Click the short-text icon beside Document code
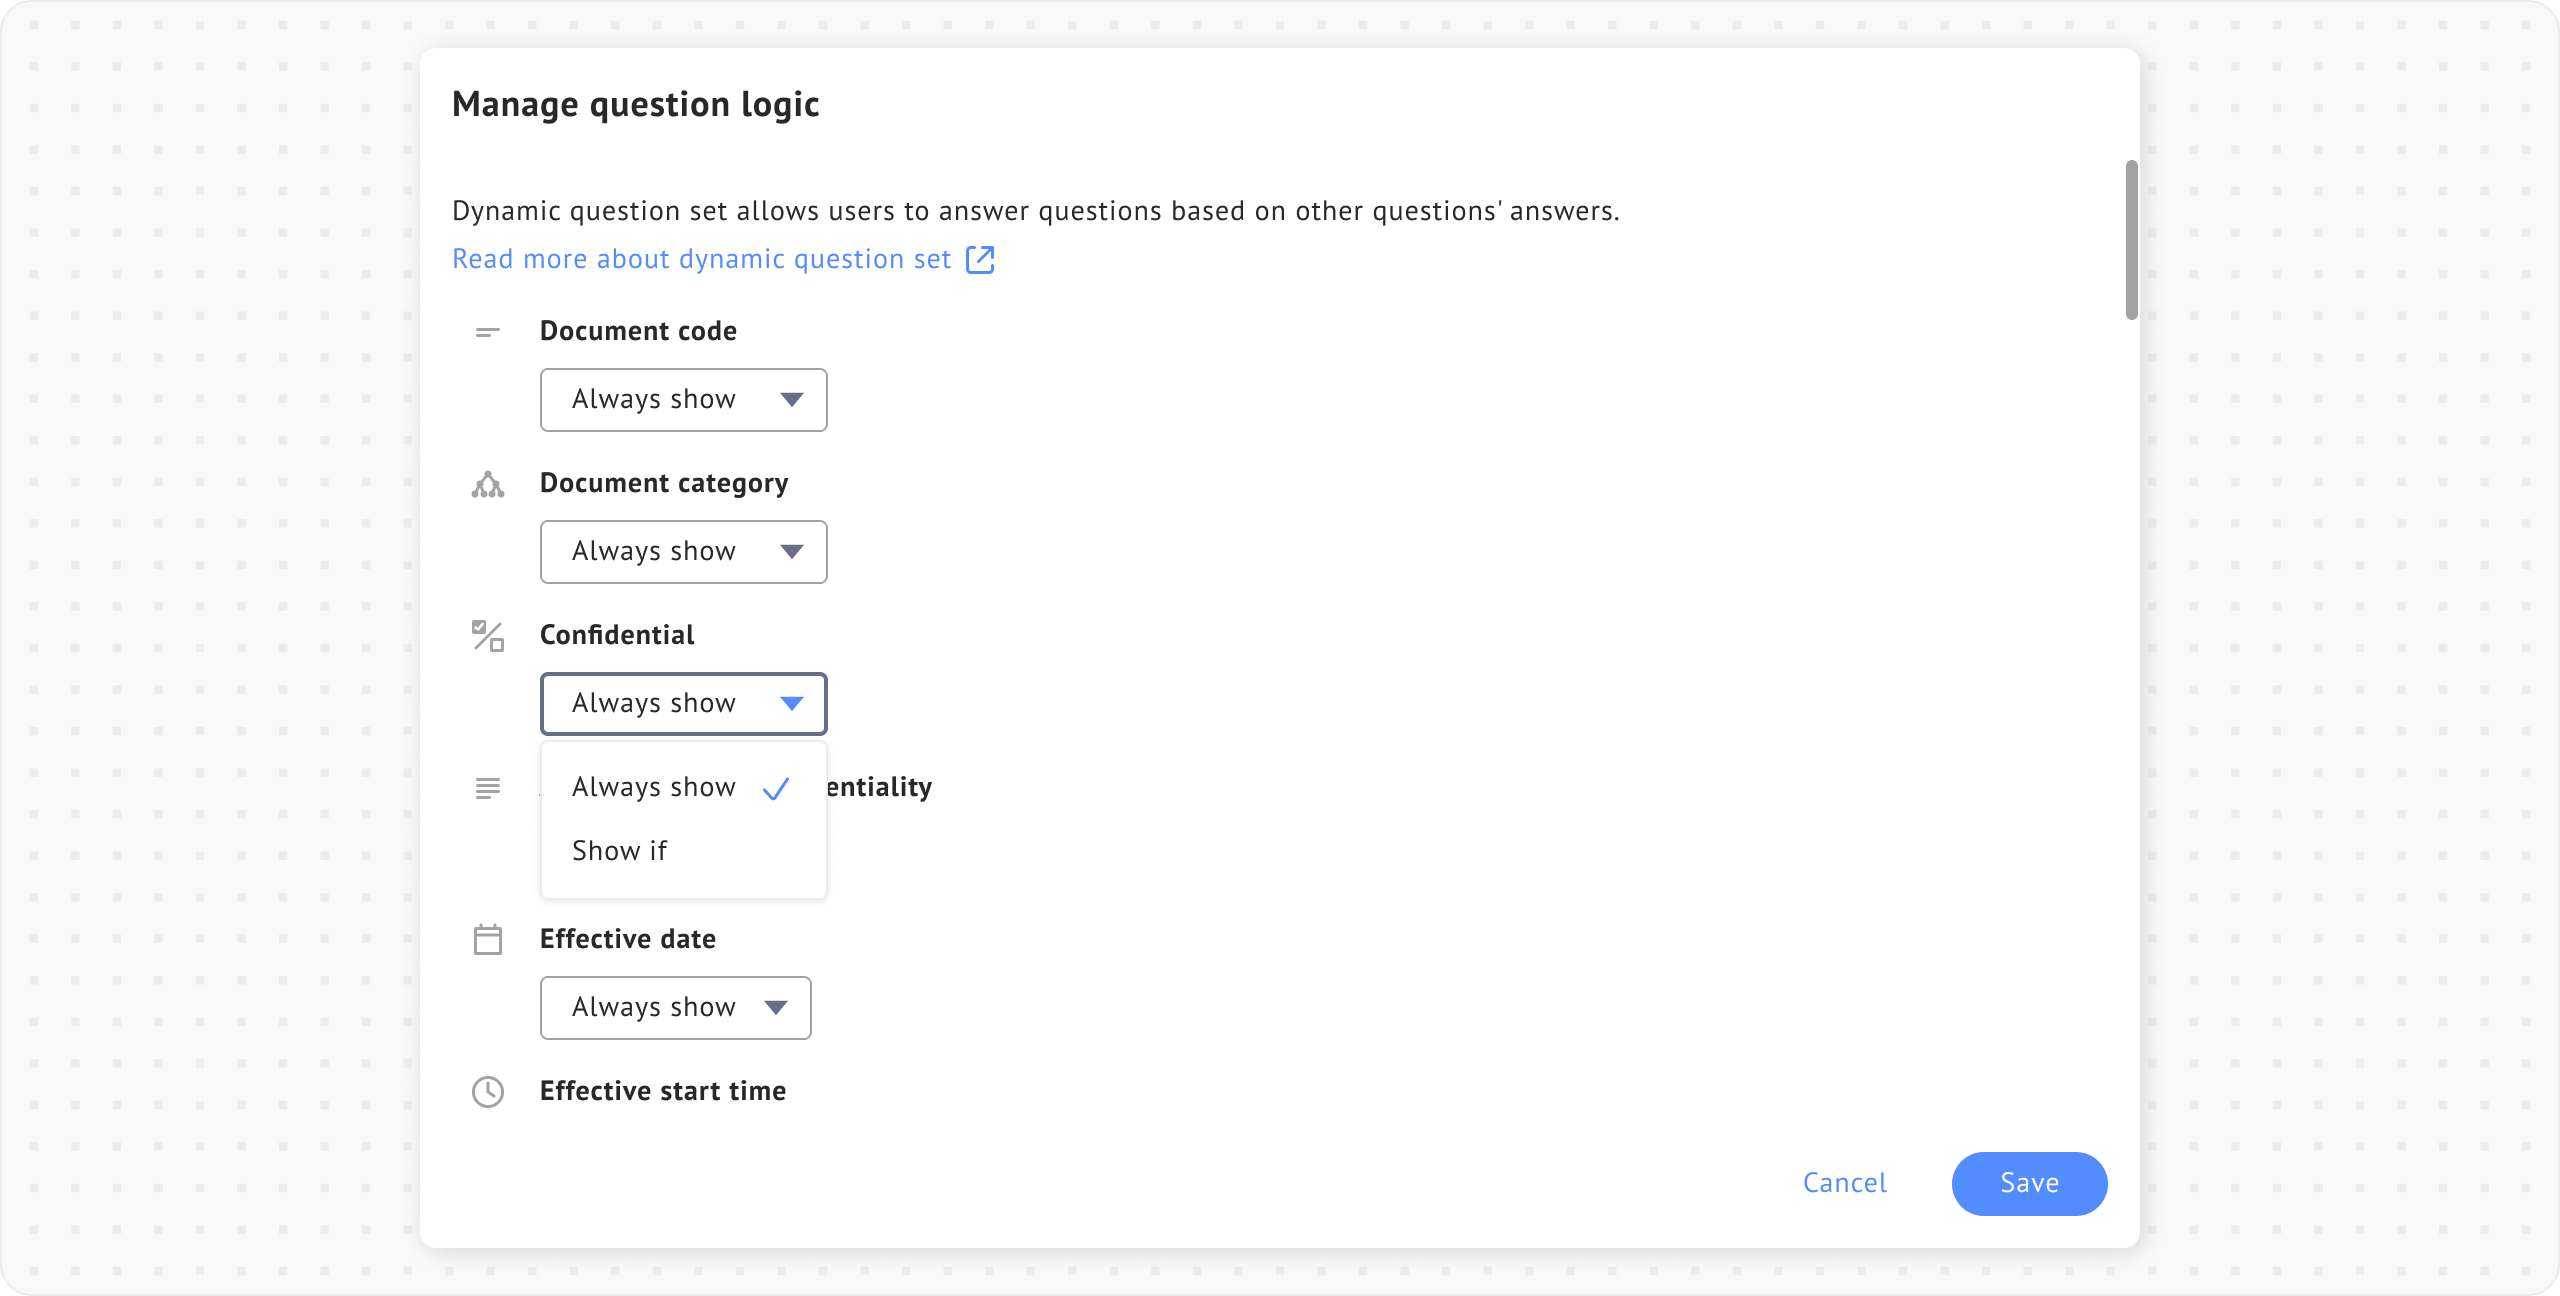2560x1296 pixels. tap(487, 332)
